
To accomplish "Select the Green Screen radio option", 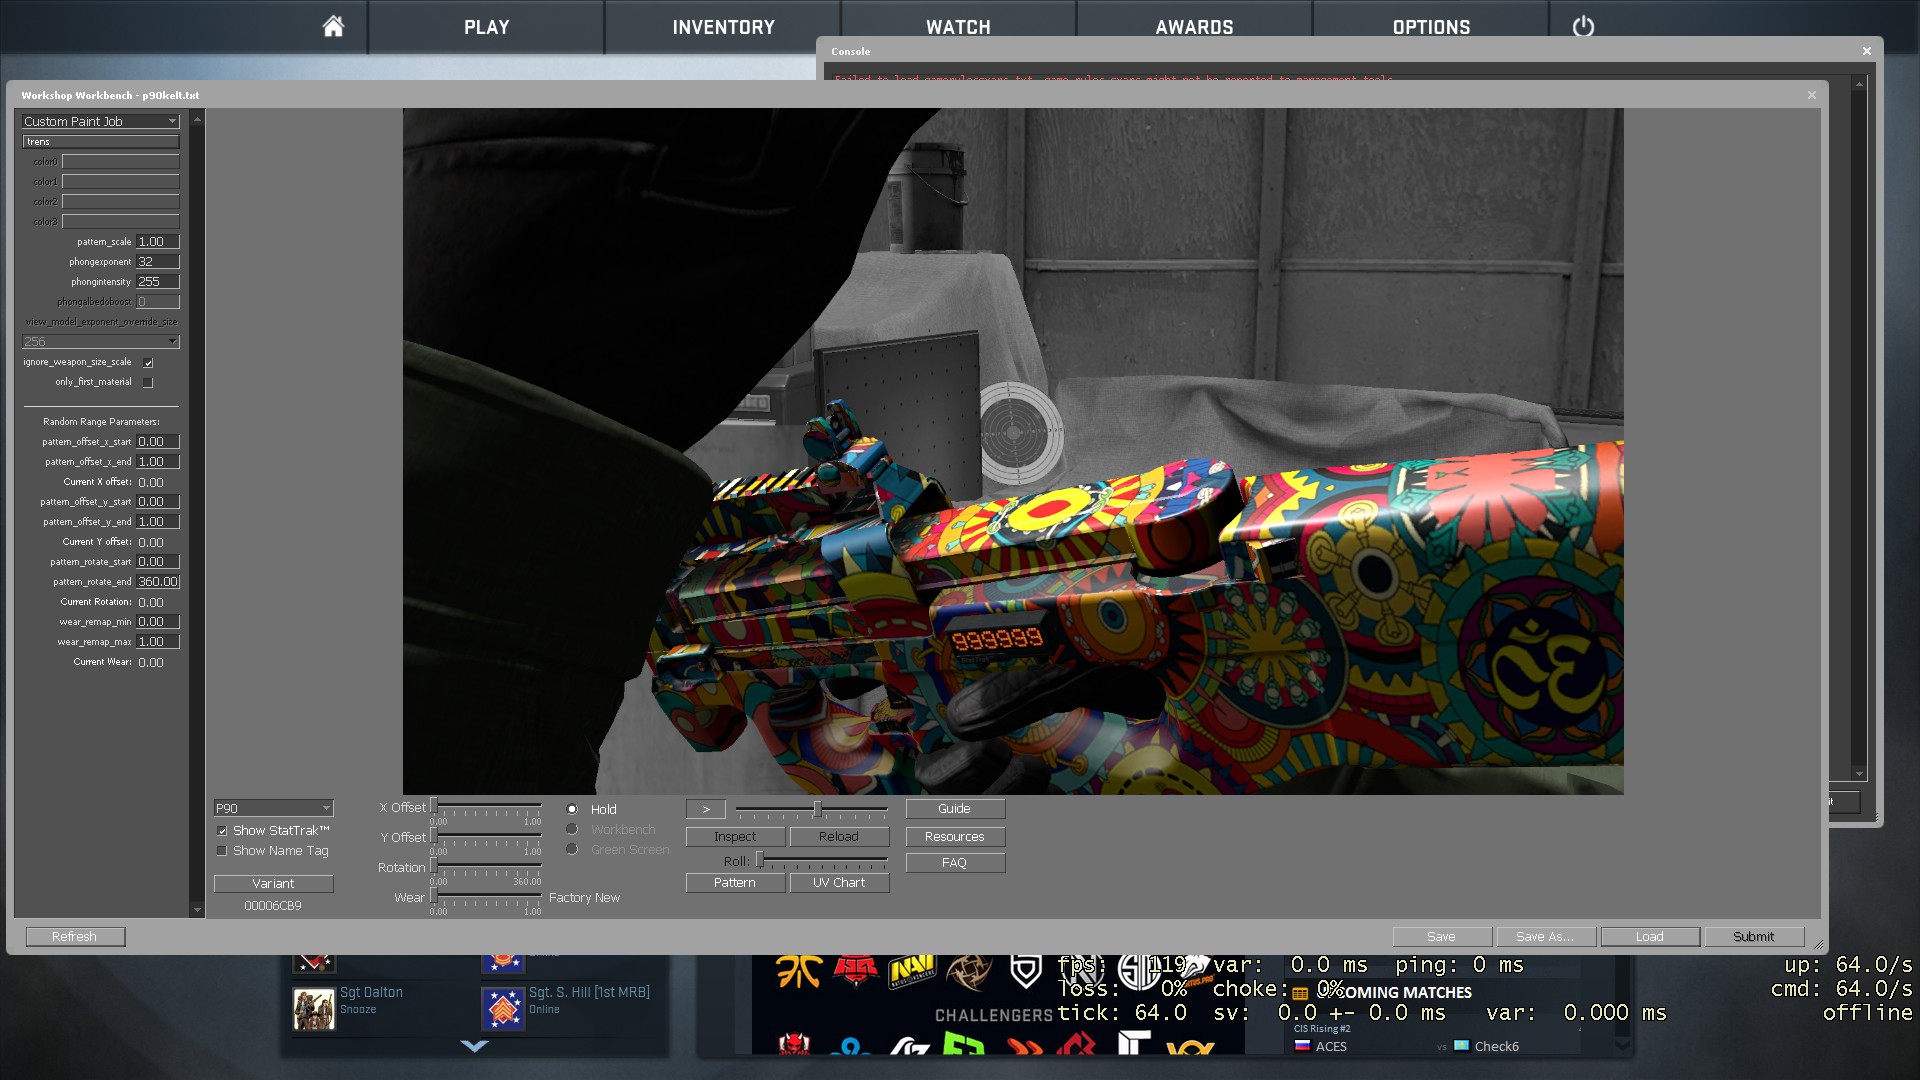I will click(572, 849).
